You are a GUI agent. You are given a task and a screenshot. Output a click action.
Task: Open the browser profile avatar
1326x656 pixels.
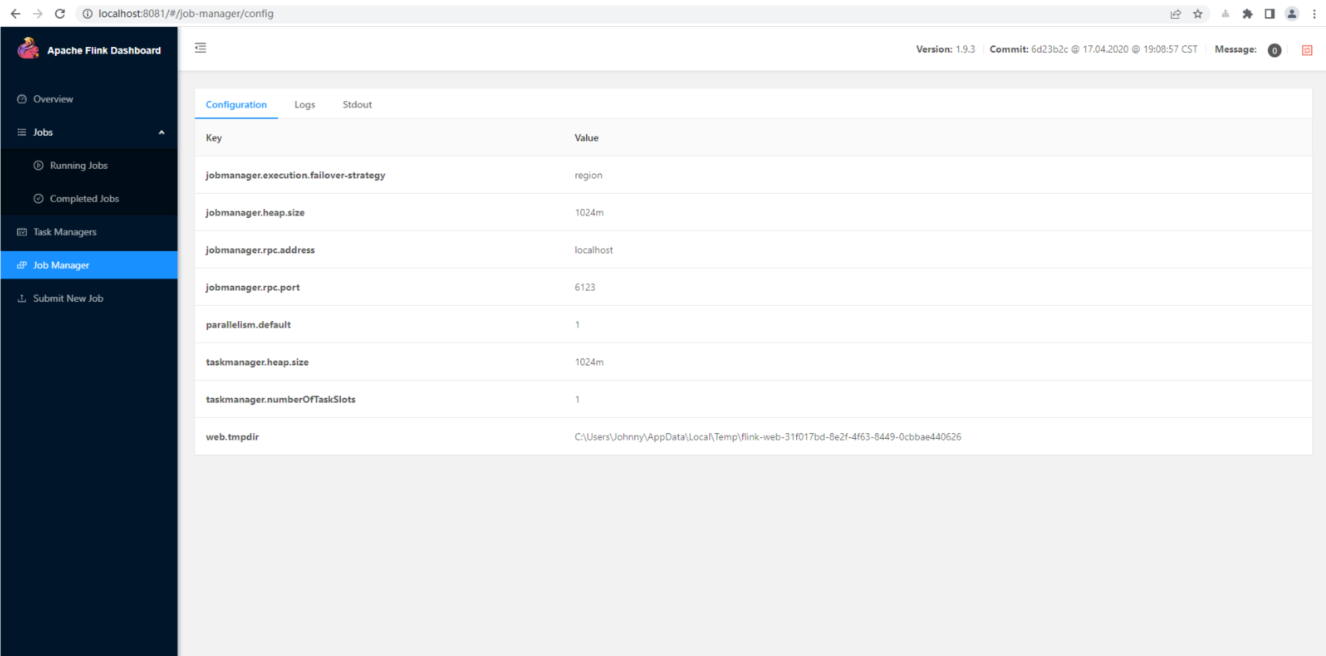pos(1292,14)
